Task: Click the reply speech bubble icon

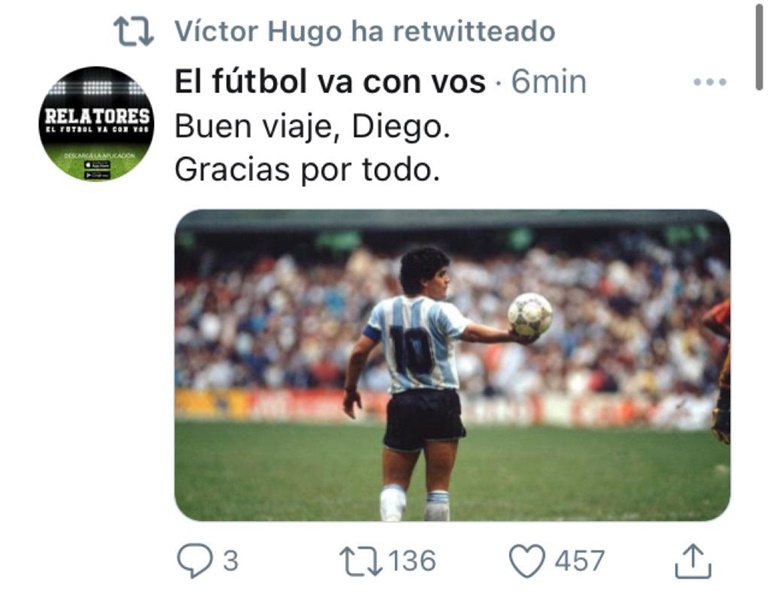Action: [x=195, y=561]
